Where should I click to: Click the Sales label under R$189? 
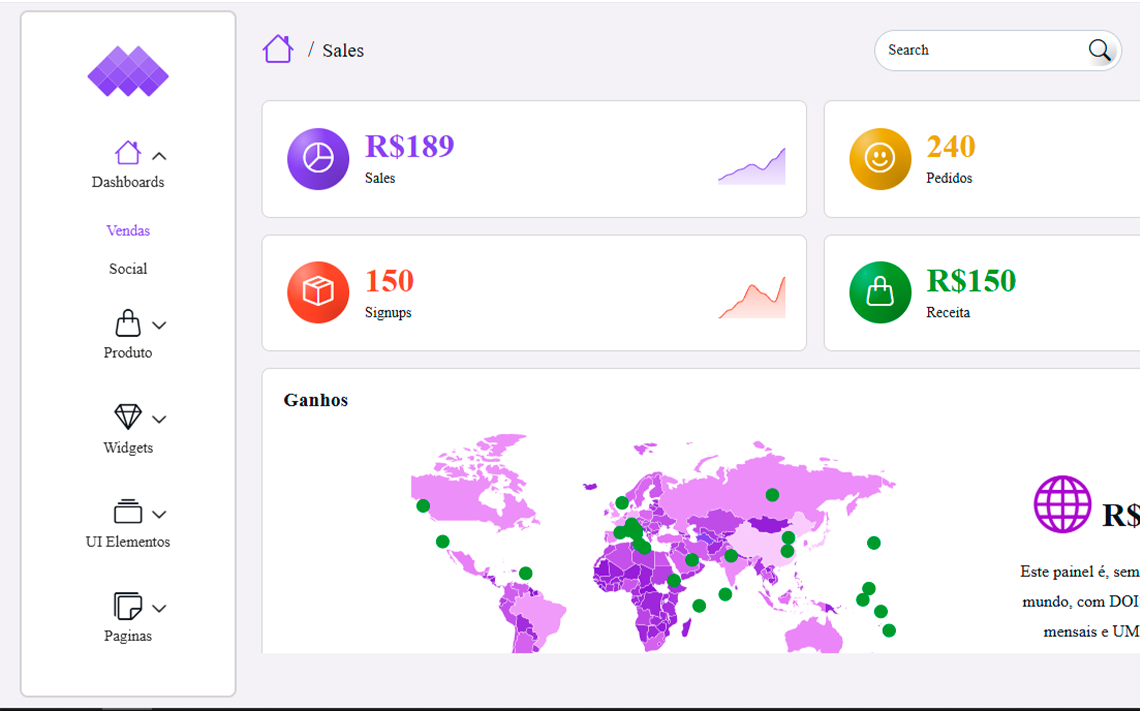pos(380,178)
